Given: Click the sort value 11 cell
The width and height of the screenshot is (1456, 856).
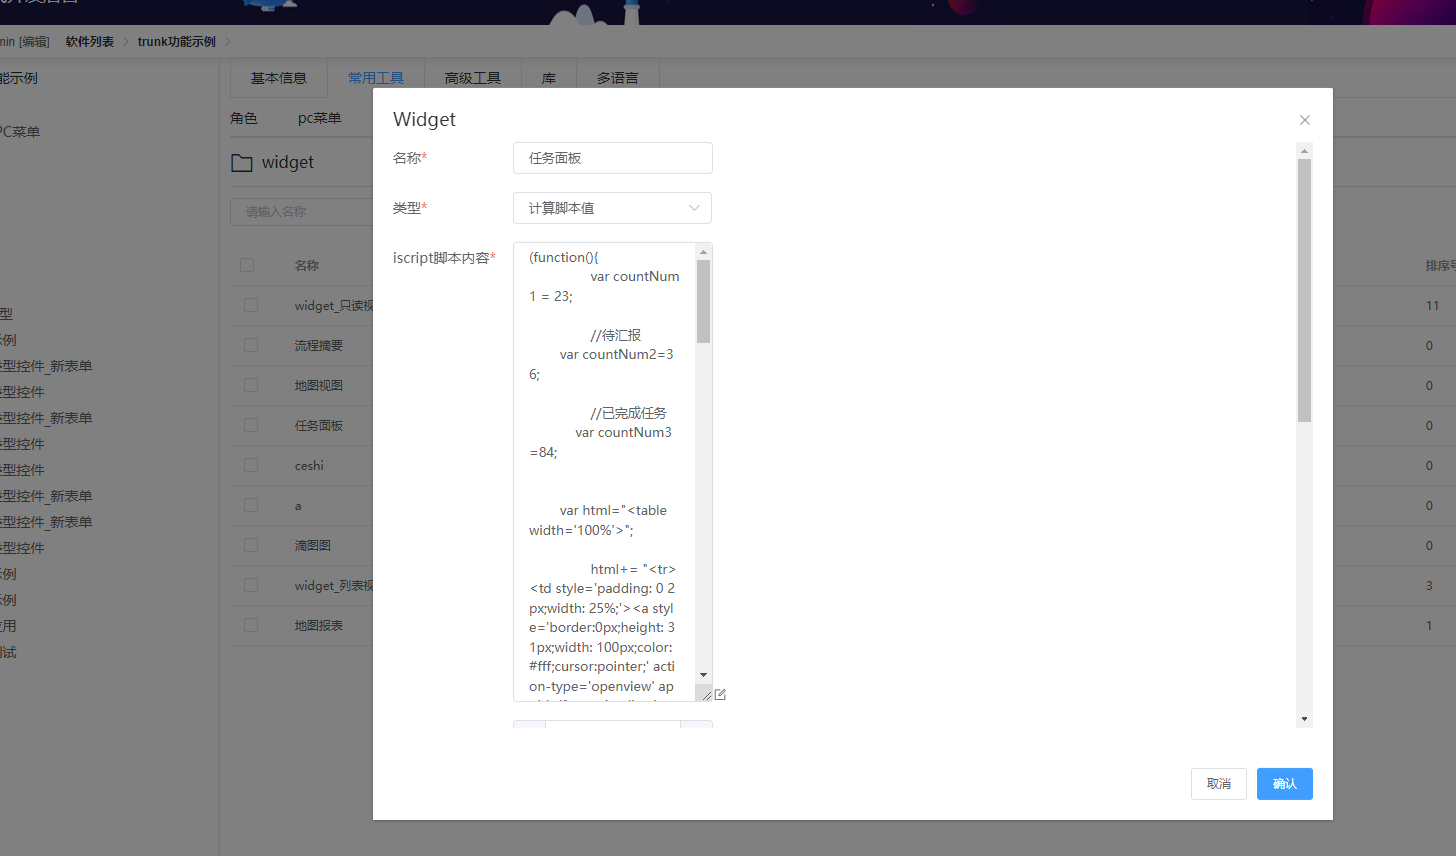Looking at the screenshot, I should 1433,305.
